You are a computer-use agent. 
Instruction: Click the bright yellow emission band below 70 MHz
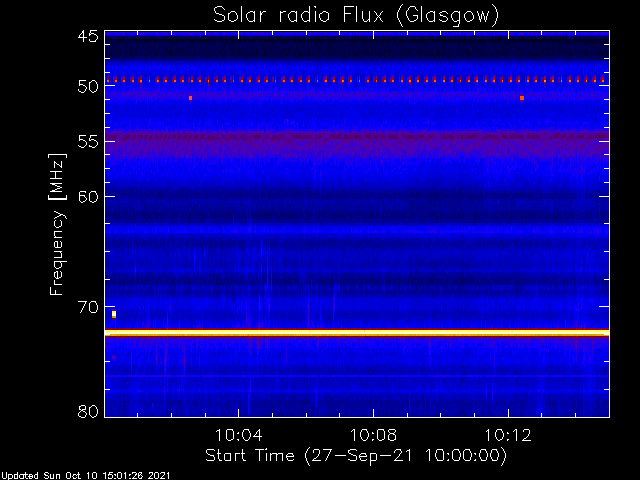[357, 333]
